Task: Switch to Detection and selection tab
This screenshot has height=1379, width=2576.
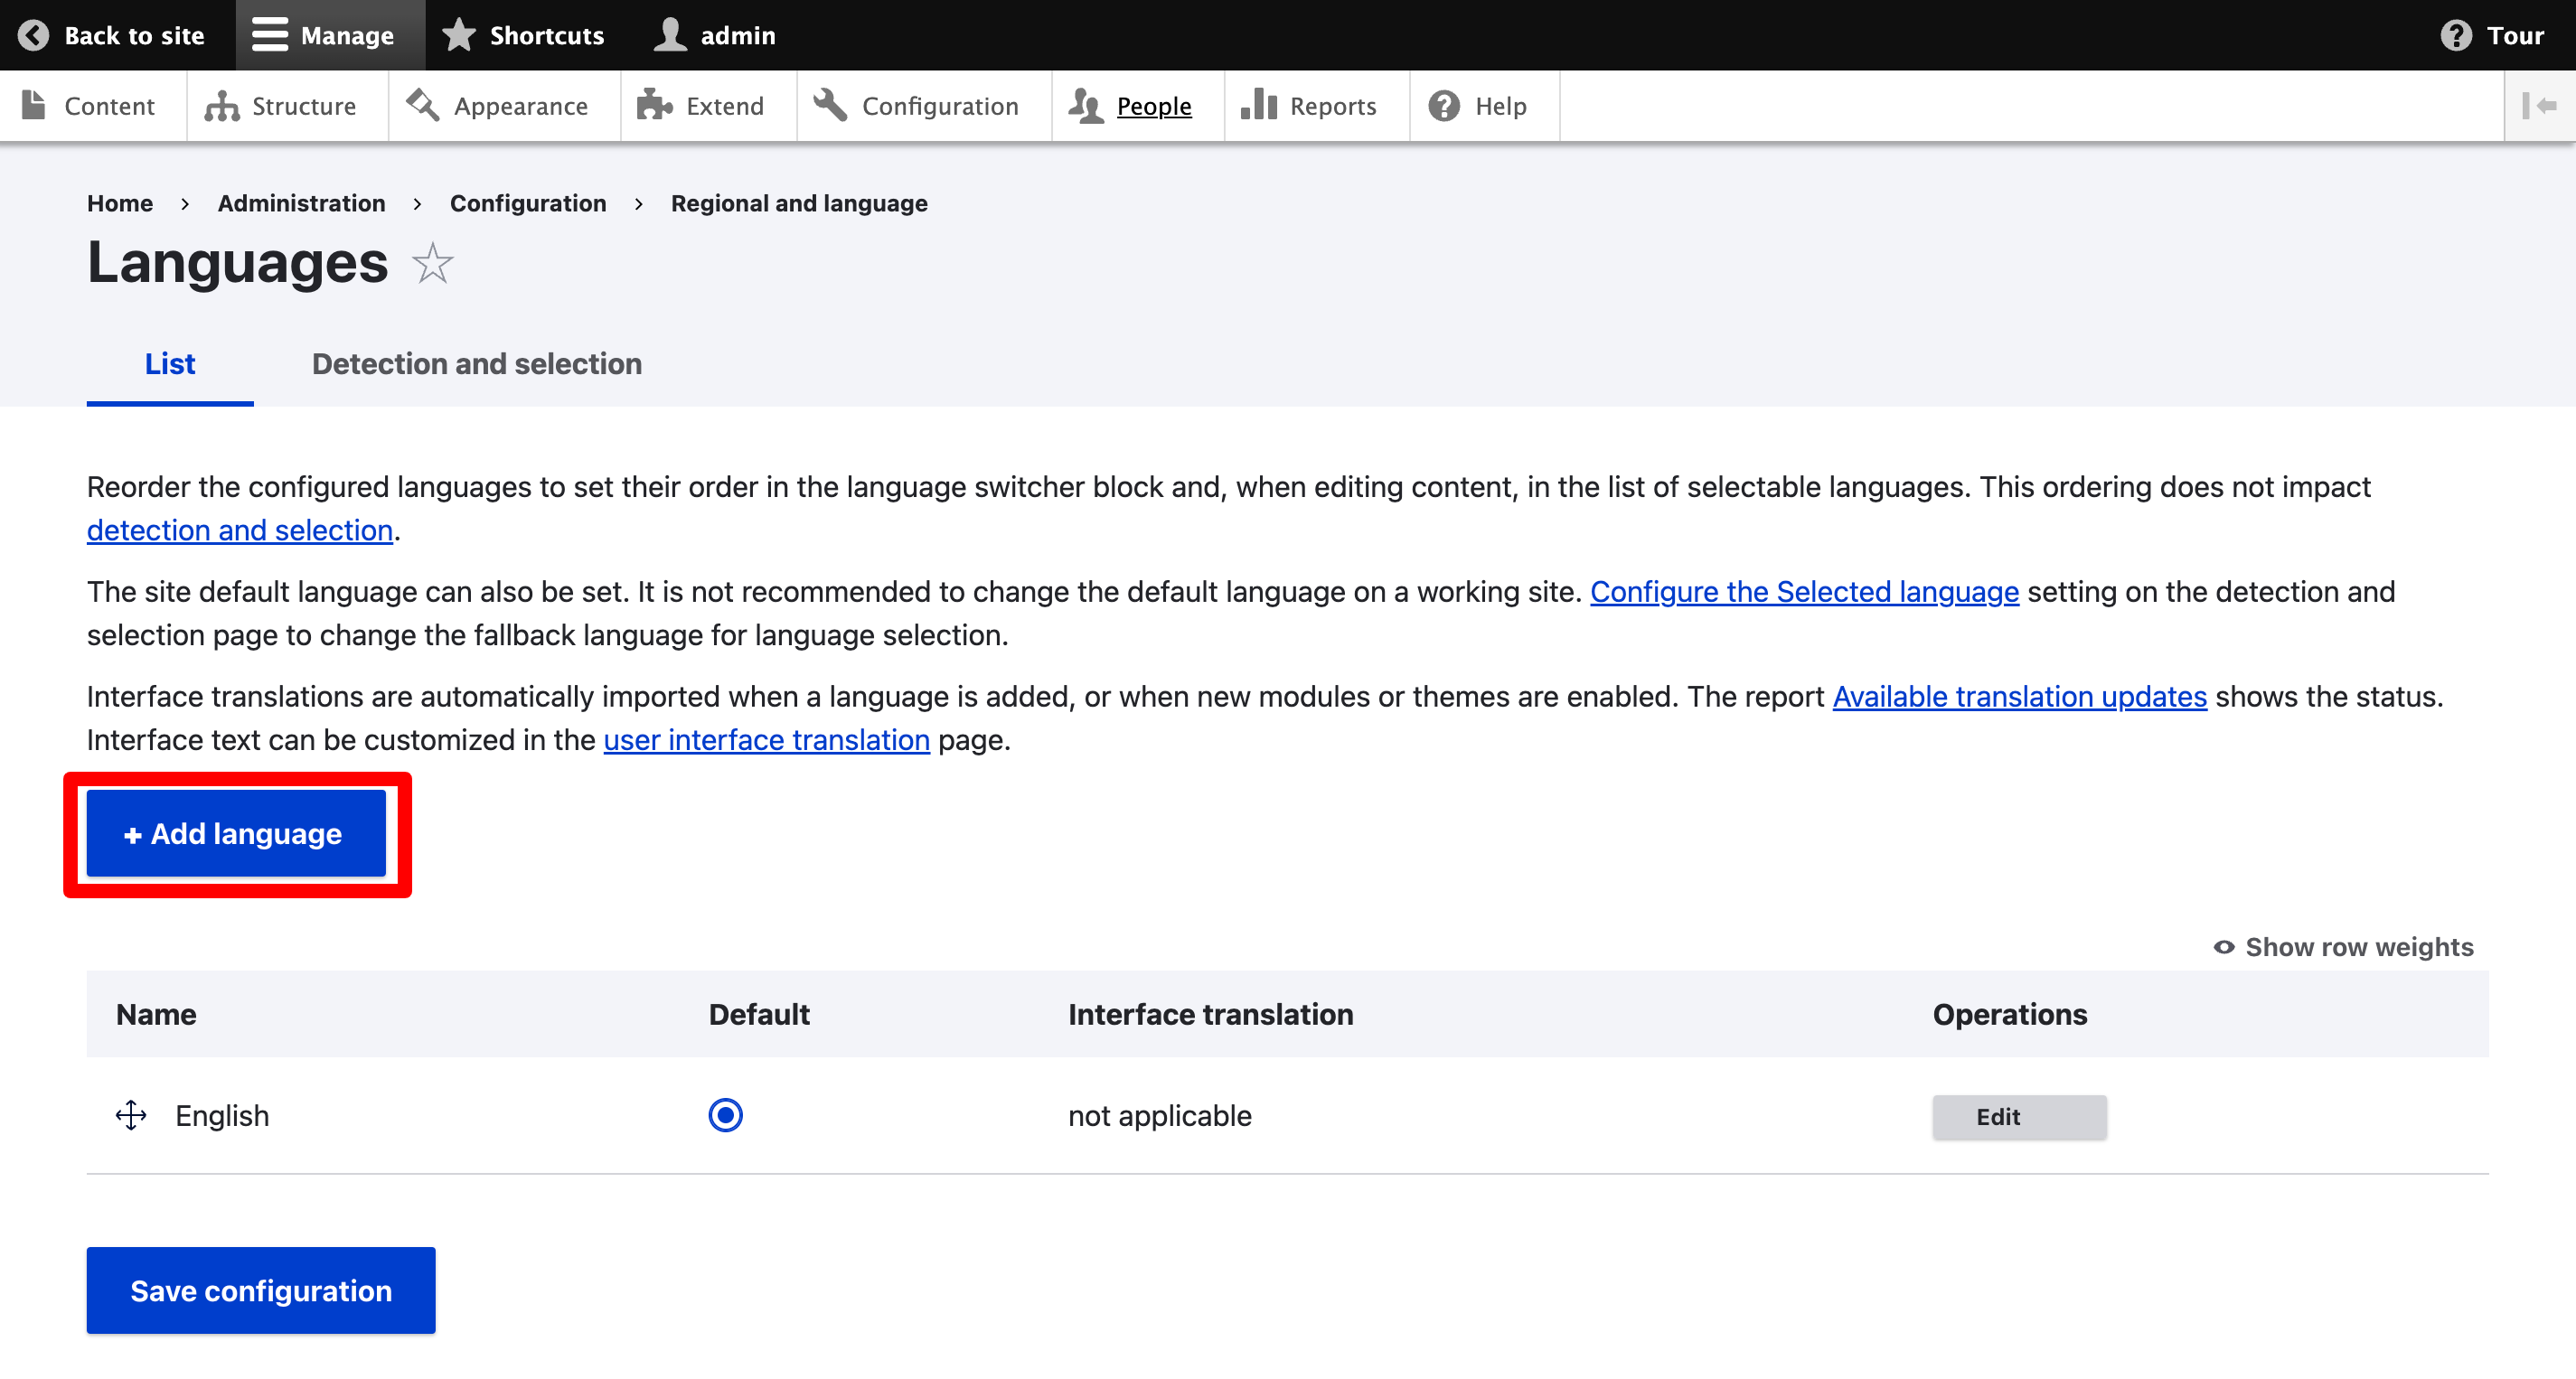Action: click(x=476, y=364)
